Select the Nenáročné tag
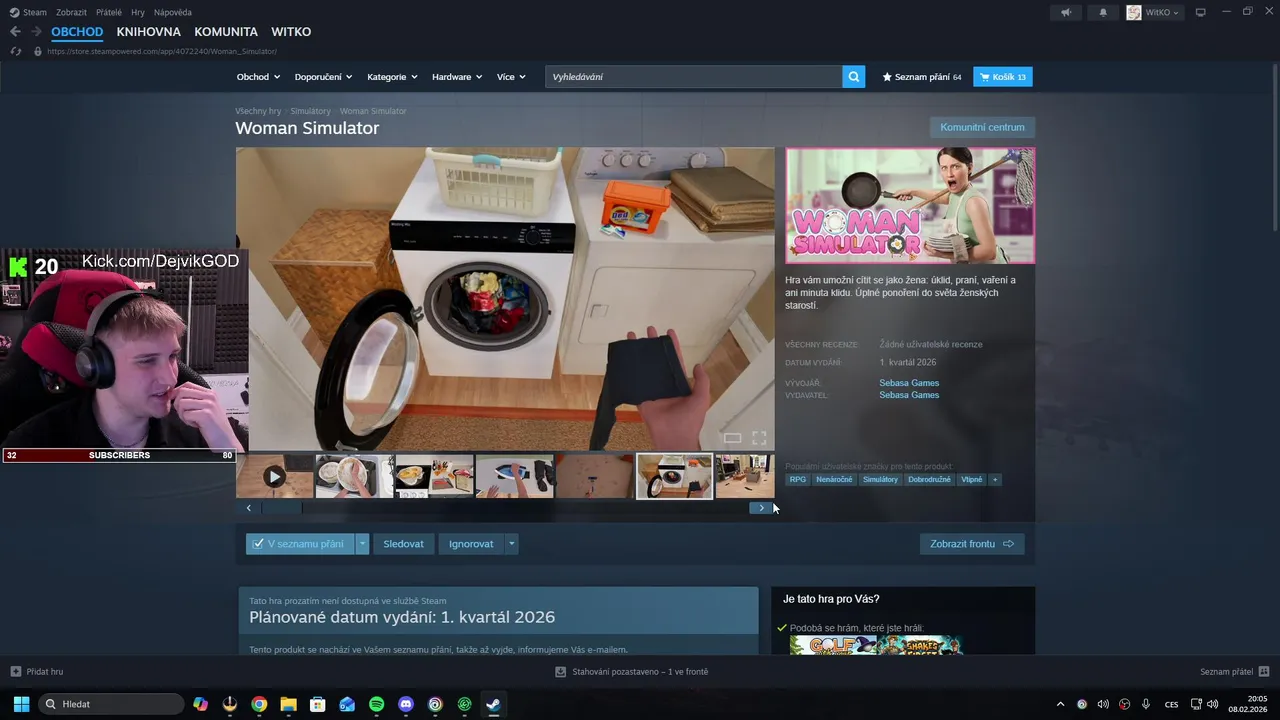The width and height of the screenshot is (1280, 720). [x=834, y=480]
